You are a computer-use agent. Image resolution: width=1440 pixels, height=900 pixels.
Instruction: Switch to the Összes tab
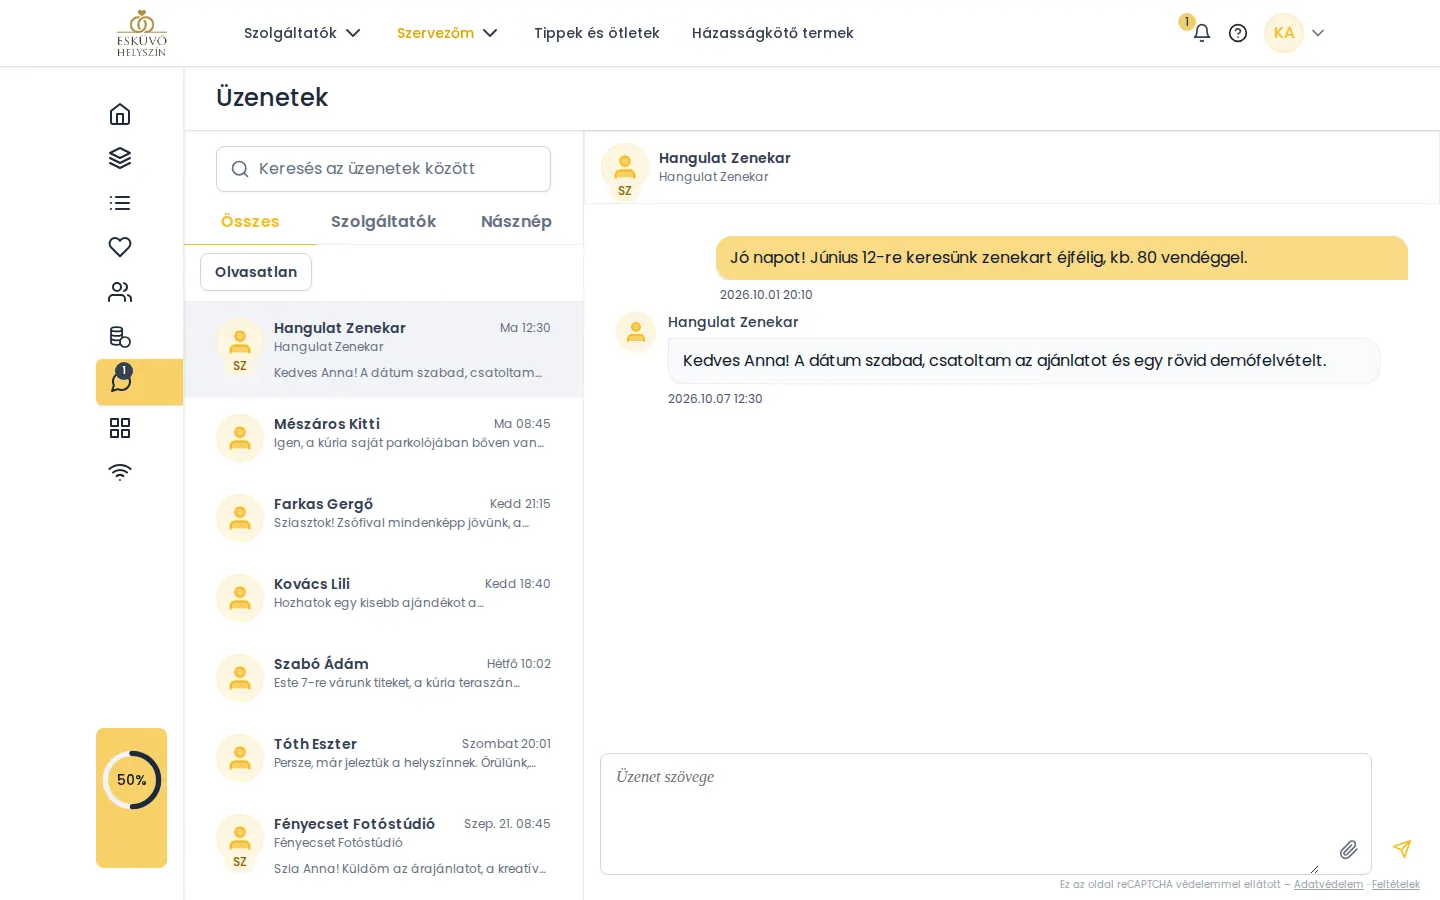pyautogui.click(x=250, y=222)
